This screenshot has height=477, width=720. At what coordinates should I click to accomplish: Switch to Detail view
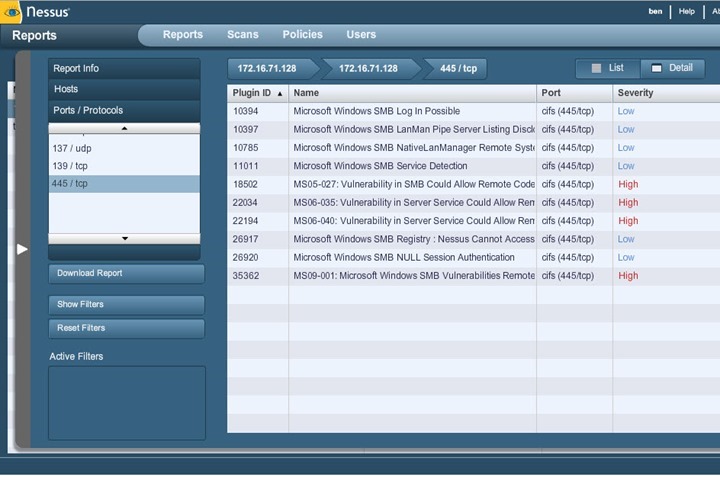pos(672,68)
